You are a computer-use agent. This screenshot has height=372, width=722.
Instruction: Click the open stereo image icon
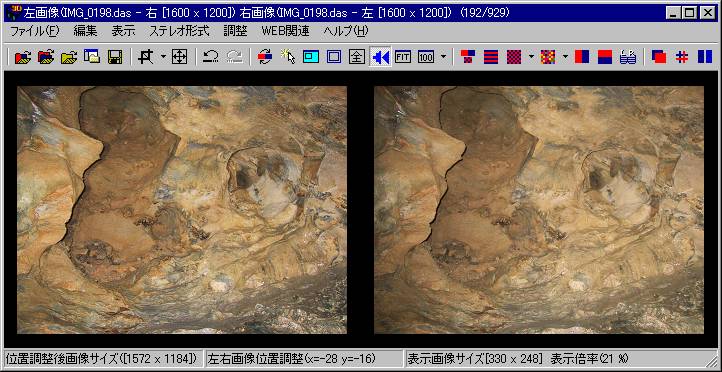[x=23, y=57]
